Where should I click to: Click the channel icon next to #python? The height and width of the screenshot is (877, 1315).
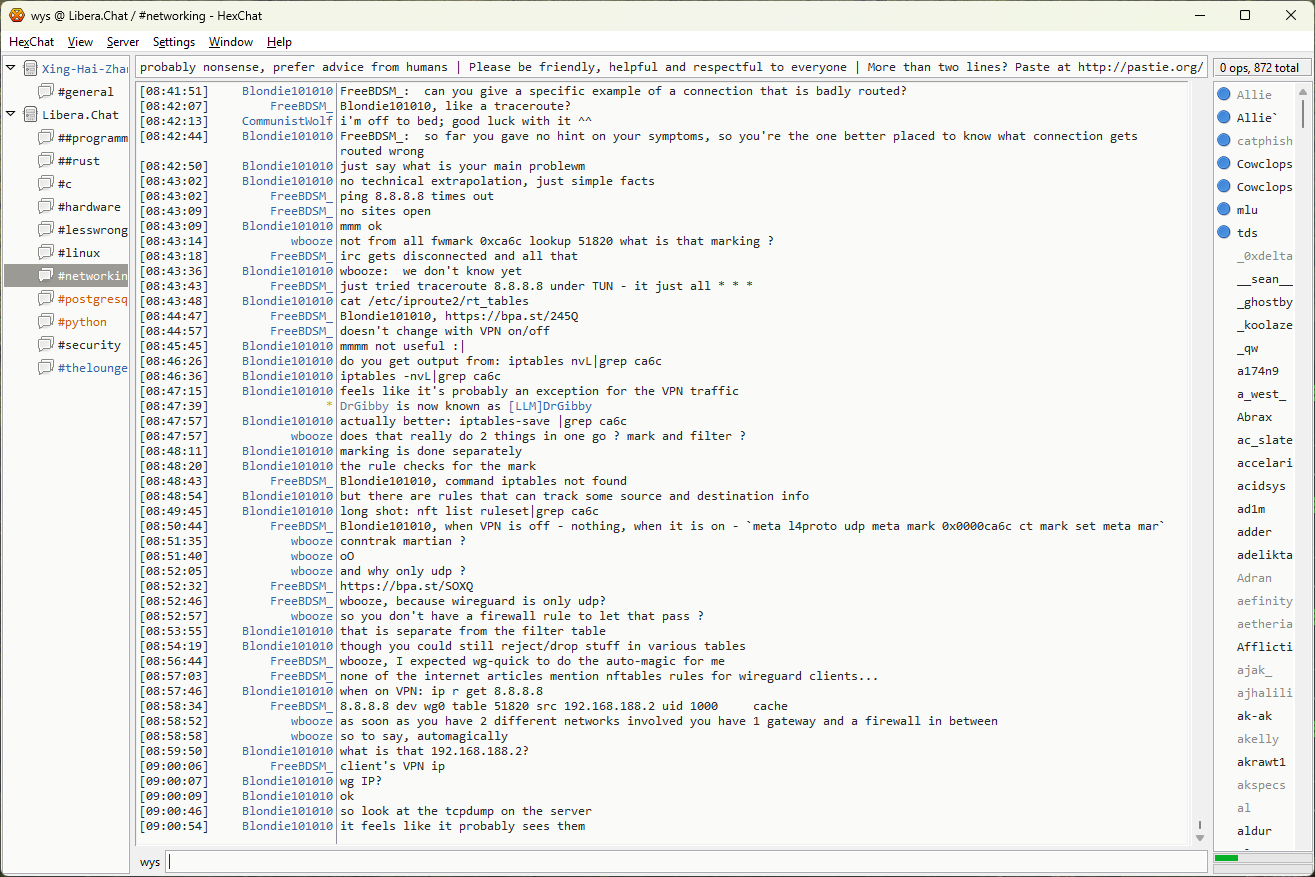45,321
